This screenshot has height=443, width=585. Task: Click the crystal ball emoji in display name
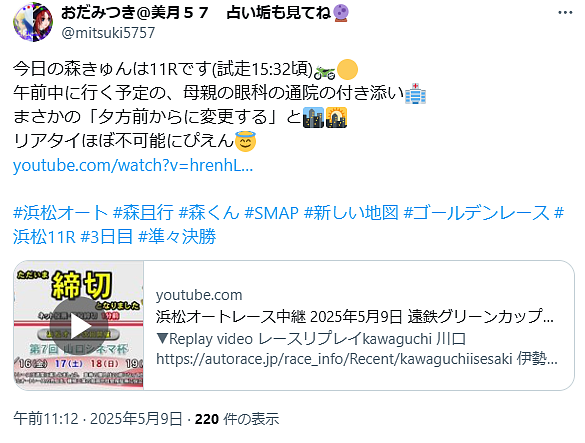coord(341,13)
